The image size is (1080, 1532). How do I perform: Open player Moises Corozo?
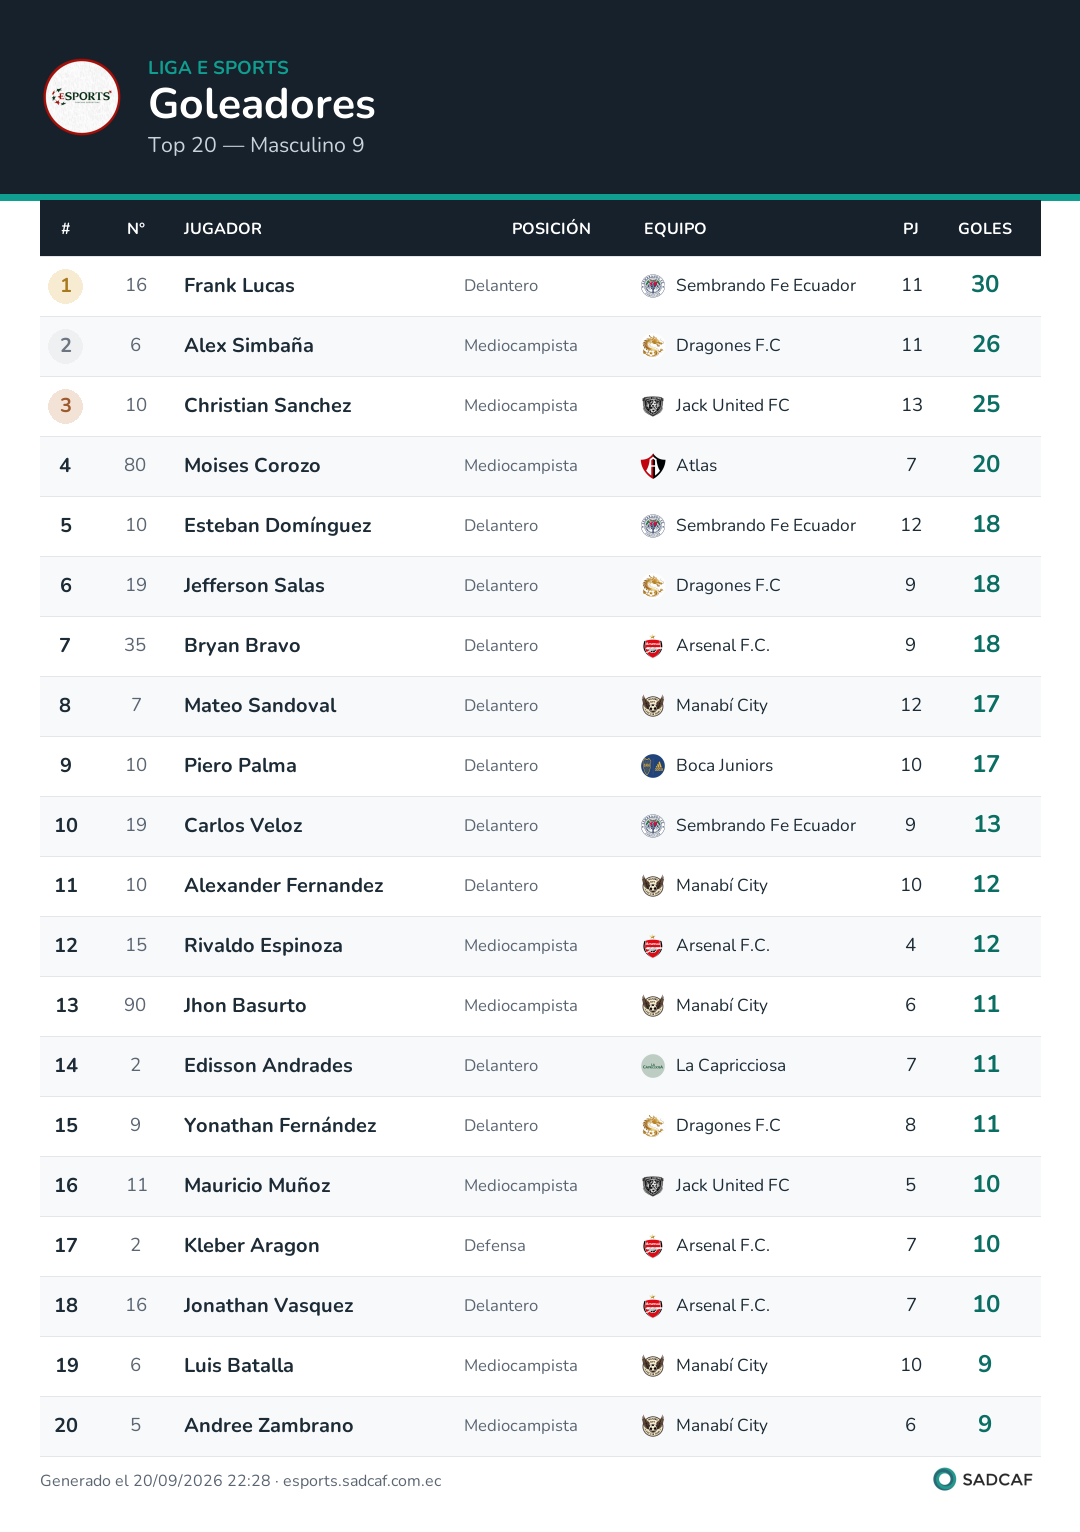[252, 466]
